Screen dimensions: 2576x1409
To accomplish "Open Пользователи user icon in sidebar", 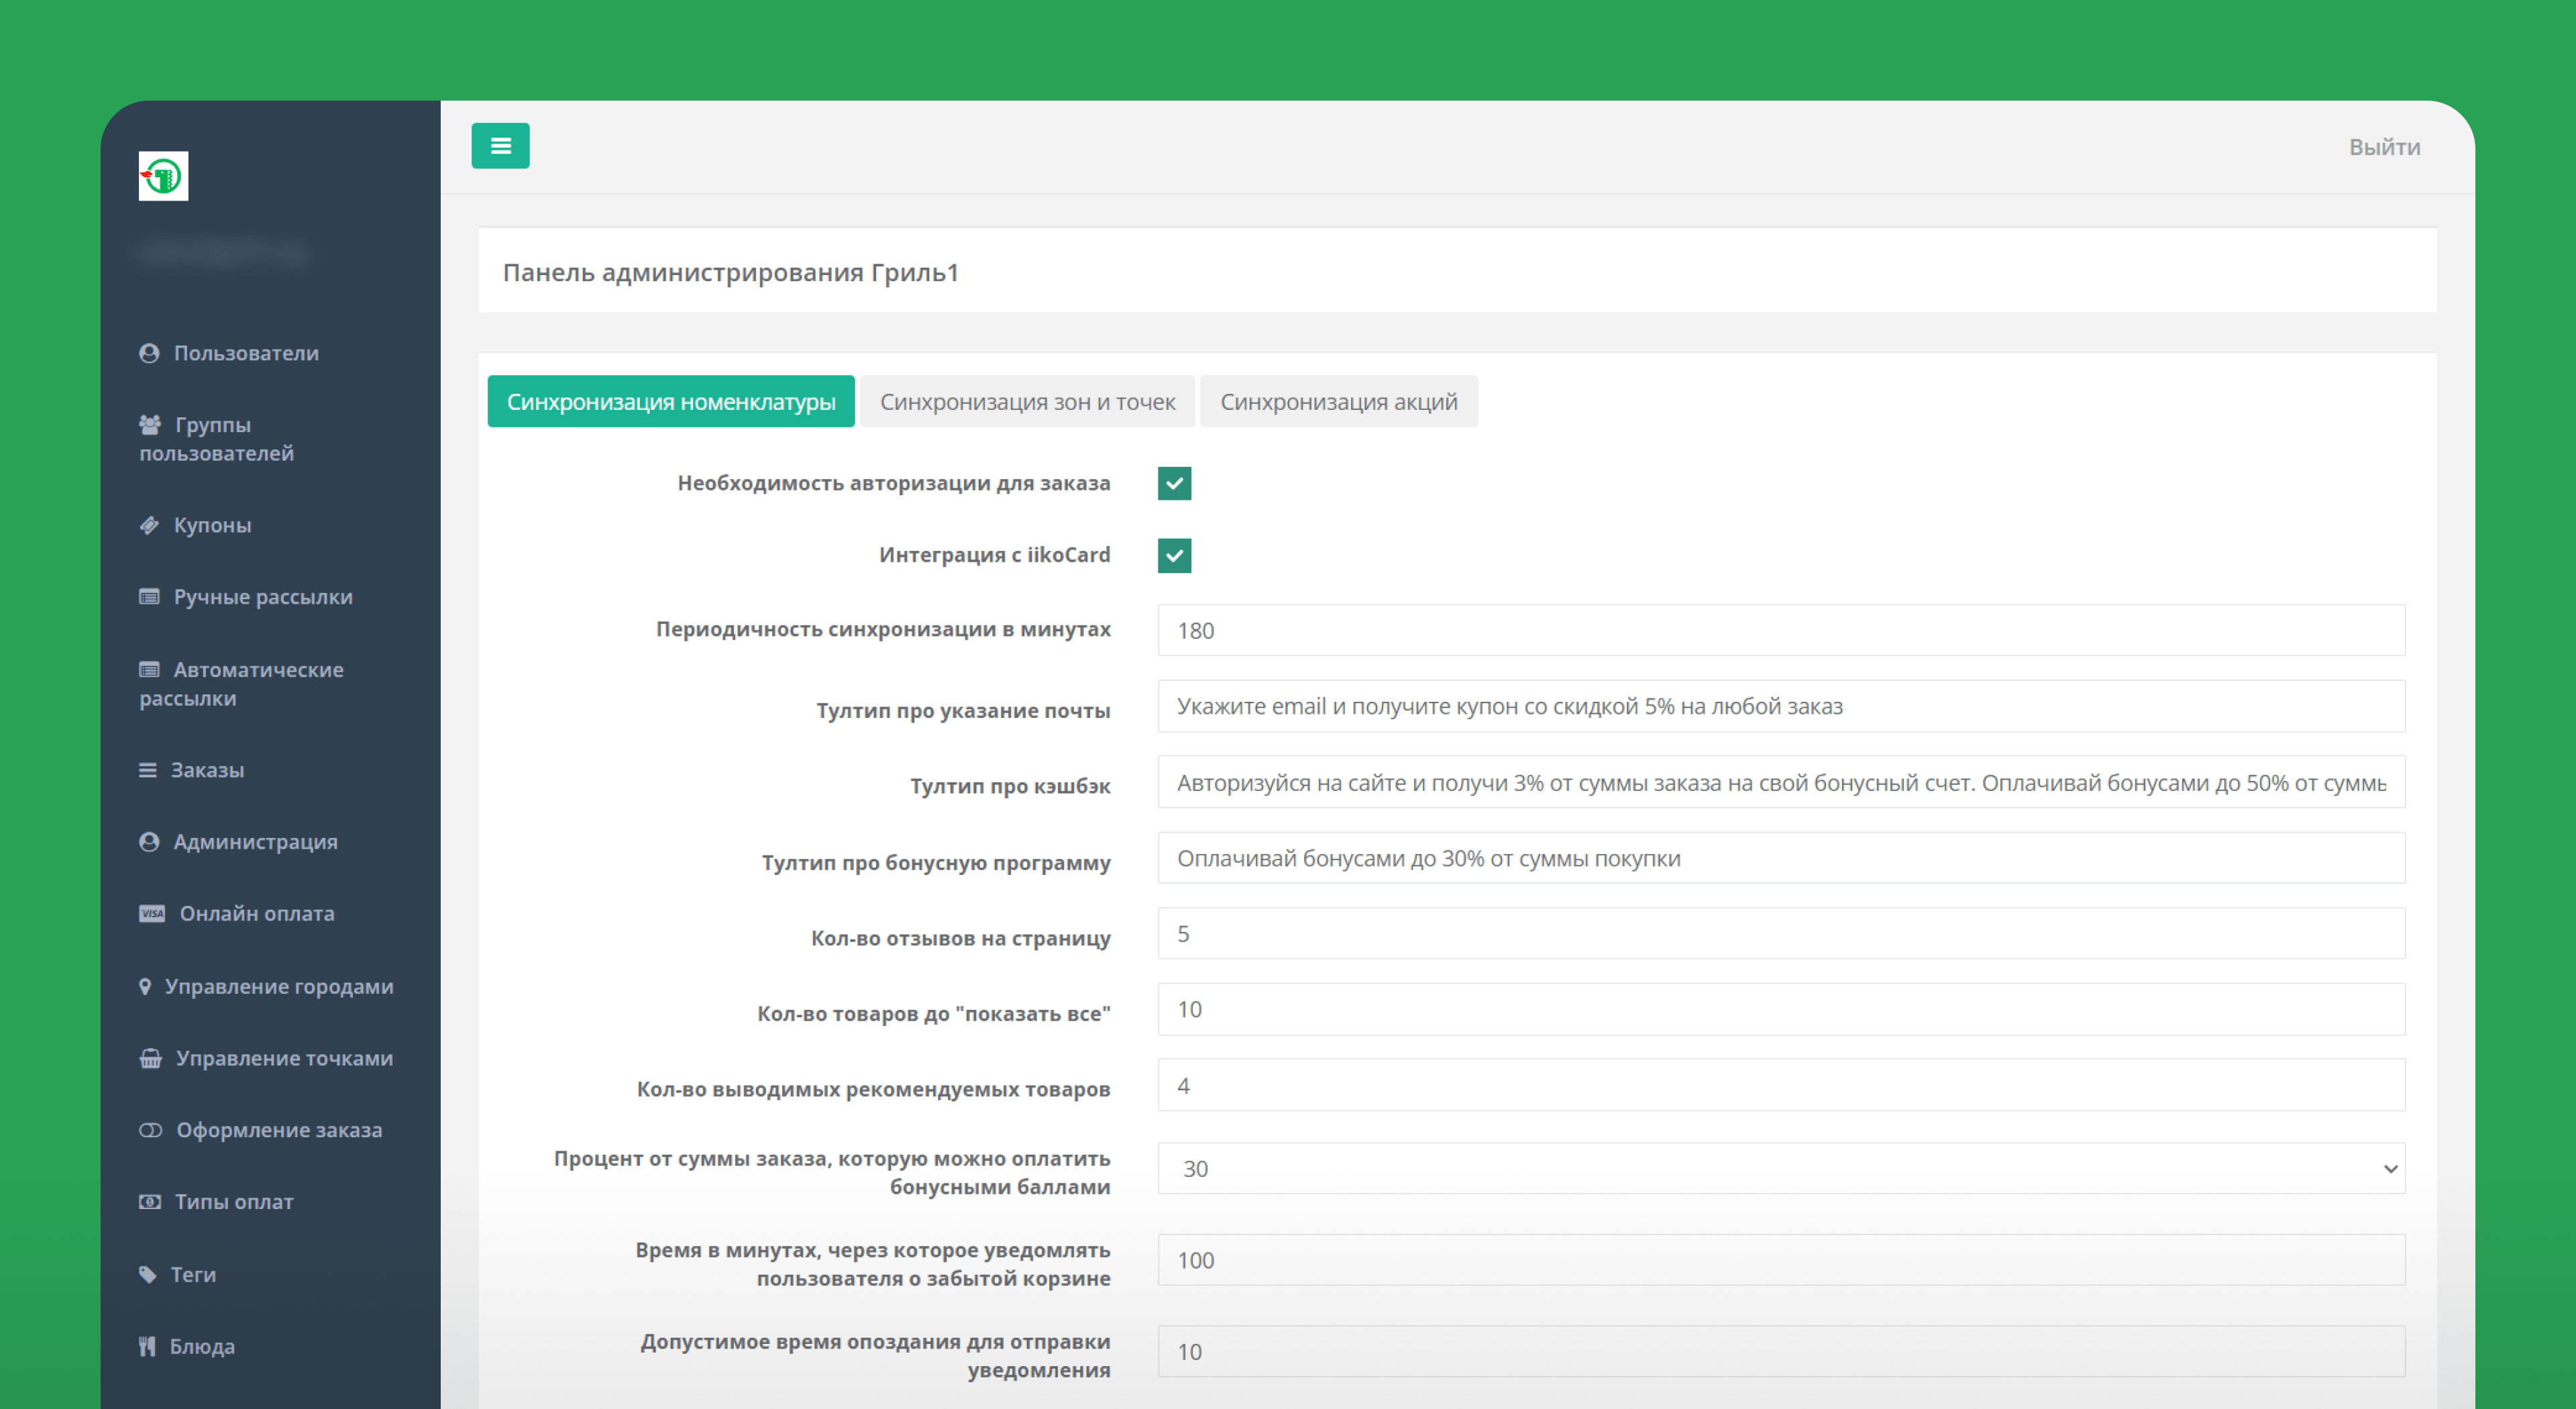I will pos(149,353).
